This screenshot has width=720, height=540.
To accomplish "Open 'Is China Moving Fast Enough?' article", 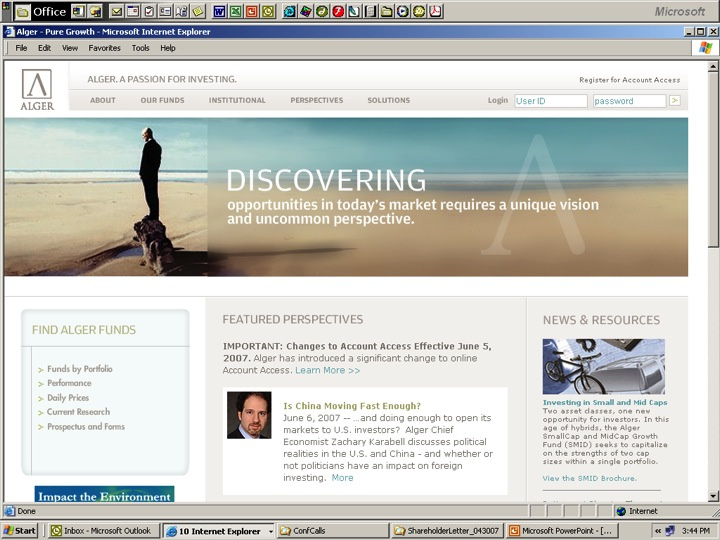I will pyautogui.click(x=352, y=406).
